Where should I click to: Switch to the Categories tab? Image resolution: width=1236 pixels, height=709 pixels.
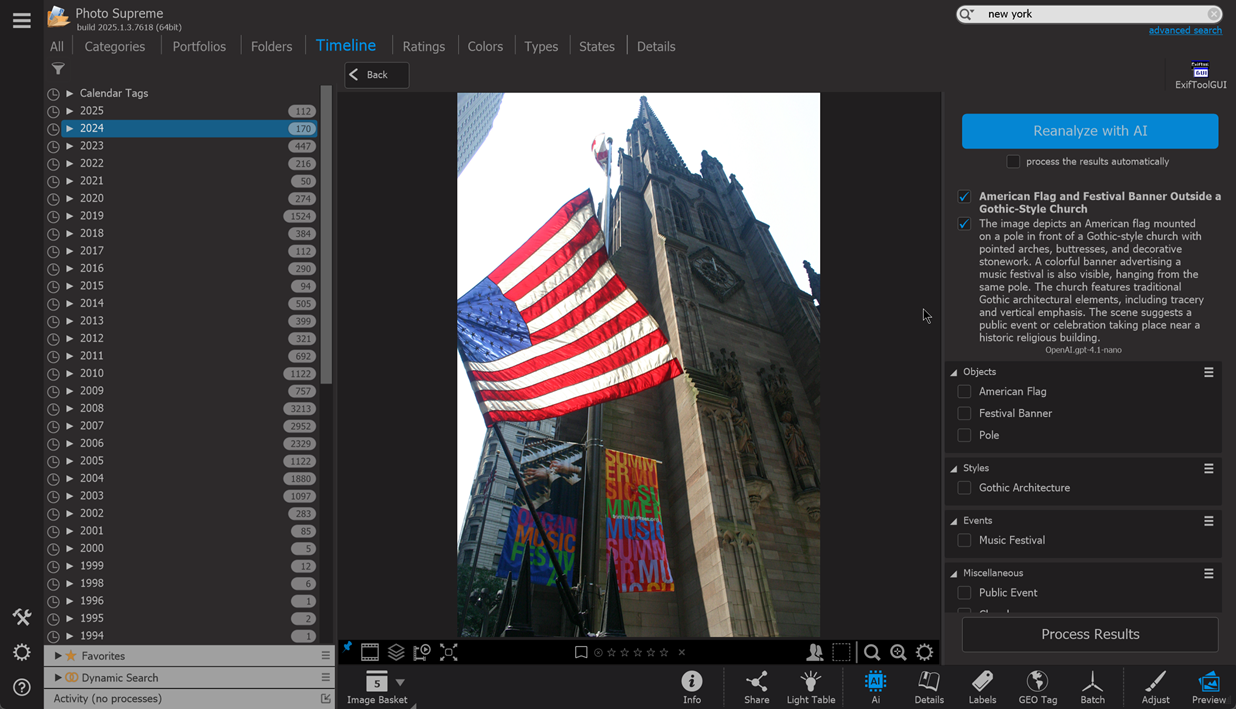click(x=115, y=46)
